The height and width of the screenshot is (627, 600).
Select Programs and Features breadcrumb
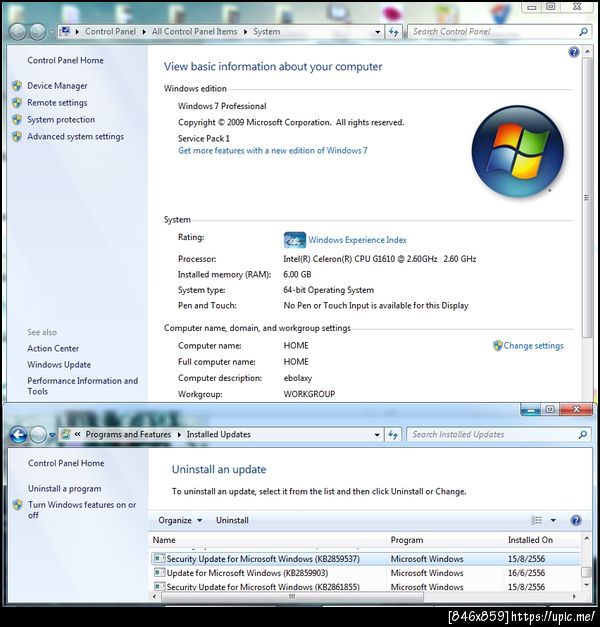point(128,434)
